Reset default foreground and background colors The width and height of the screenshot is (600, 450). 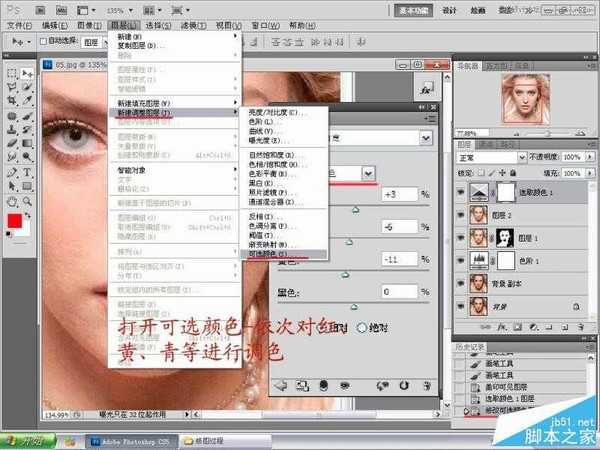(9, 234)
